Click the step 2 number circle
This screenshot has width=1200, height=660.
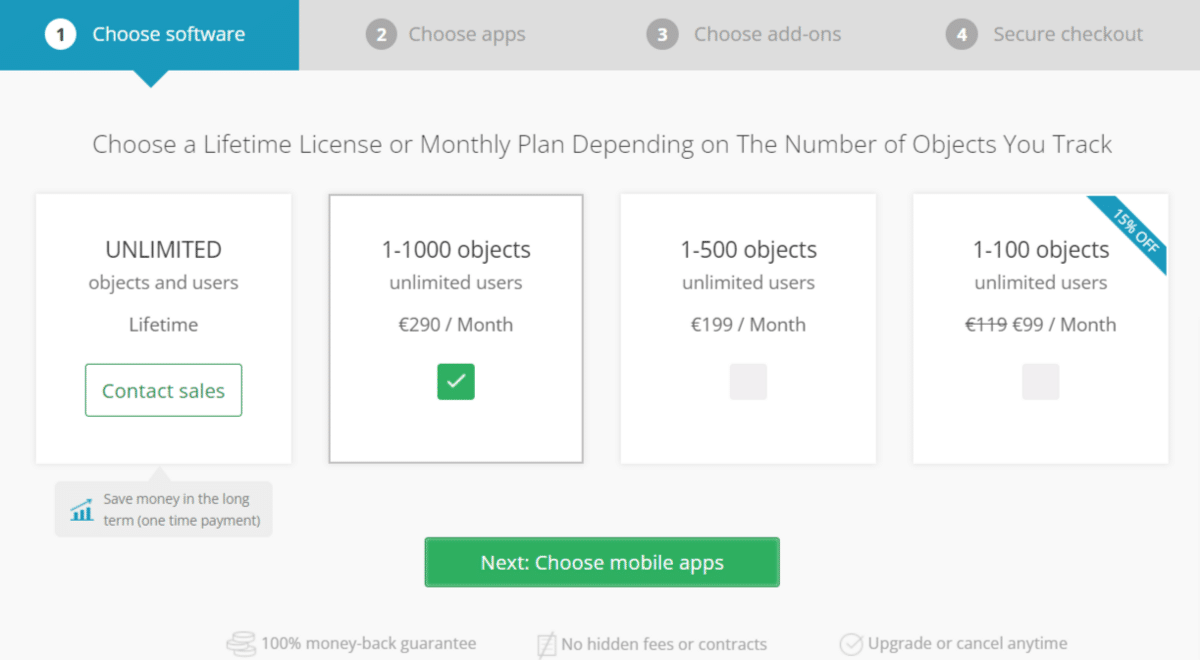380,35
